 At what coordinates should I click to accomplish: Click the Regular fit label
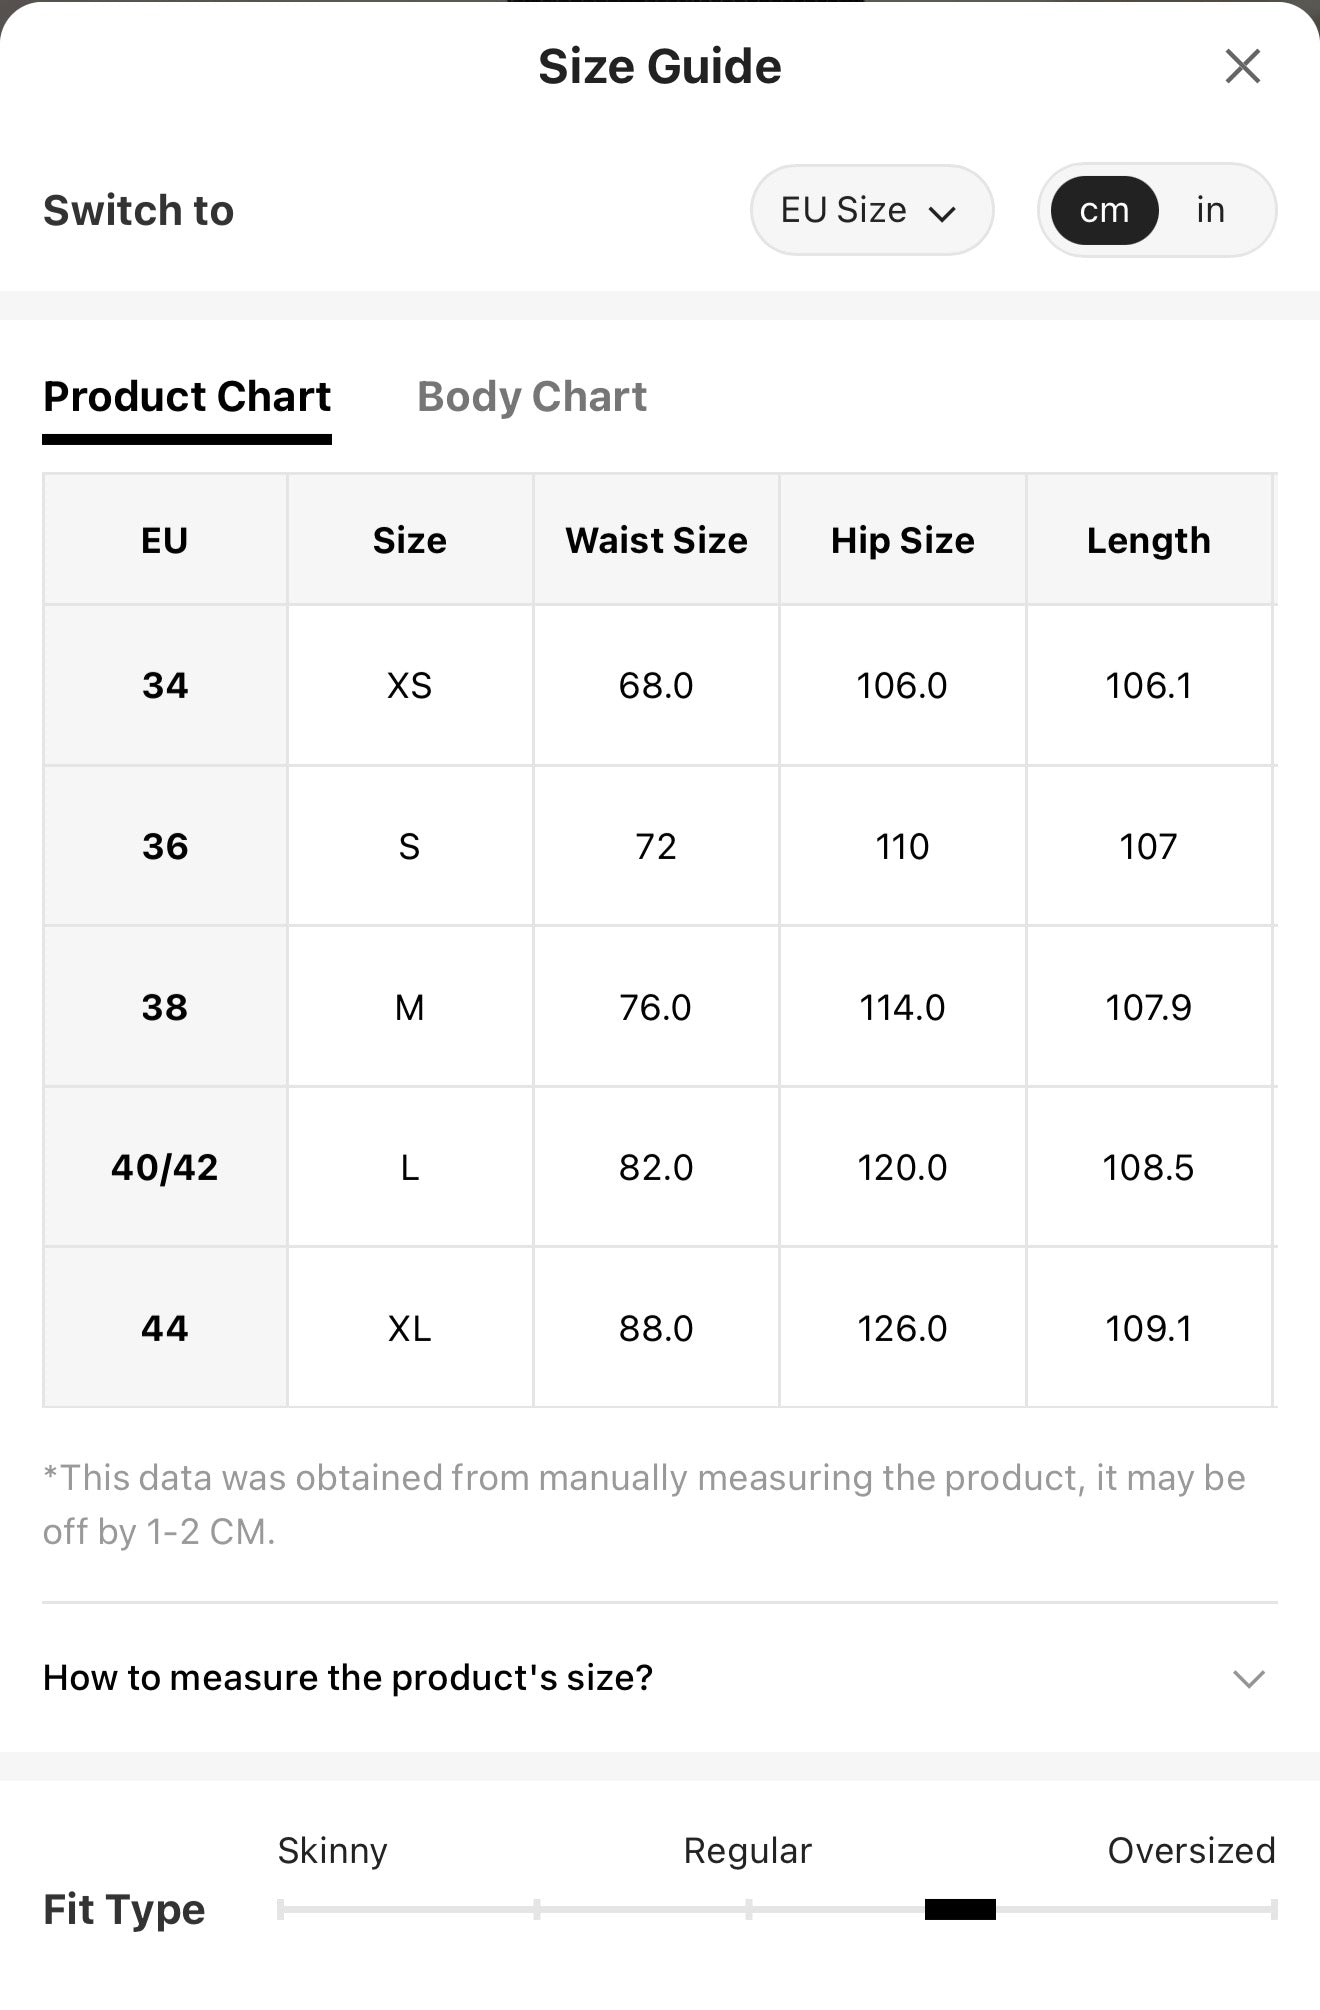pos(747,1850)
